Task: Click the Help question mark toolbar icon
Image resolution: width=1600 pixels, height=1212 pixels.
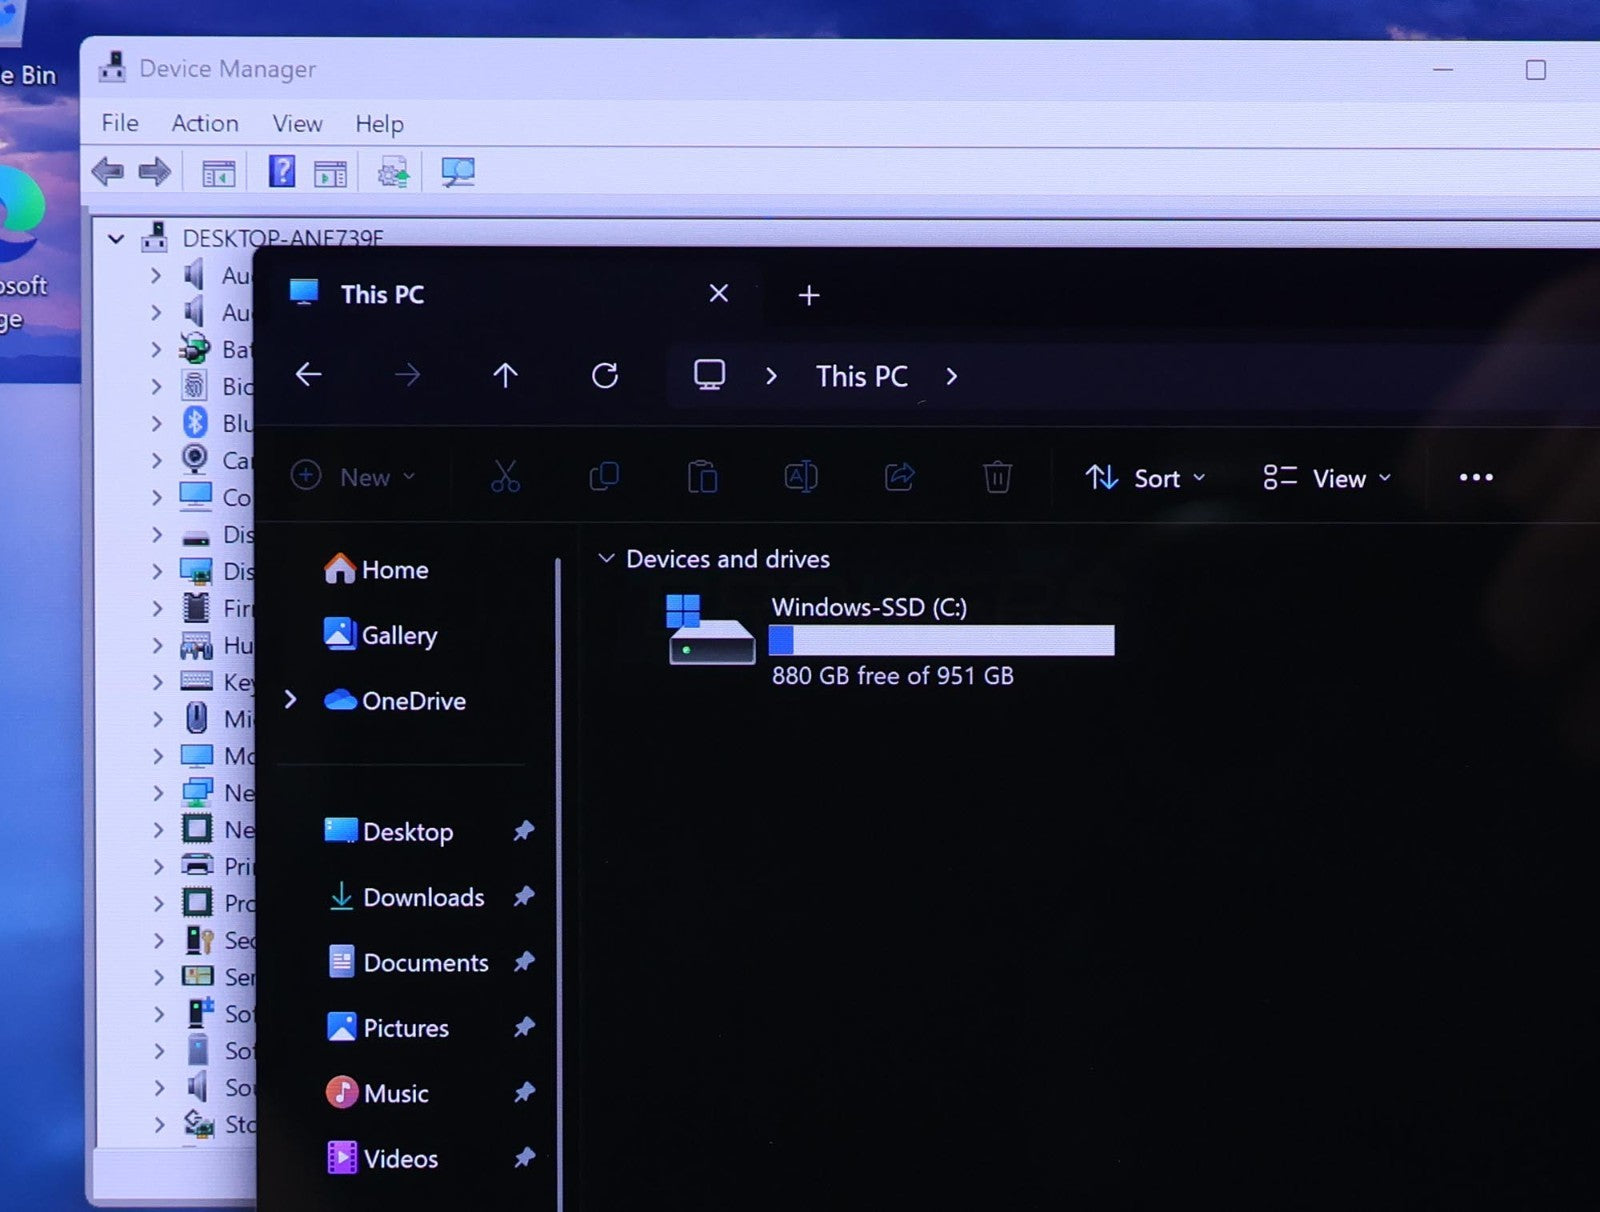Action: click(282, 172)
